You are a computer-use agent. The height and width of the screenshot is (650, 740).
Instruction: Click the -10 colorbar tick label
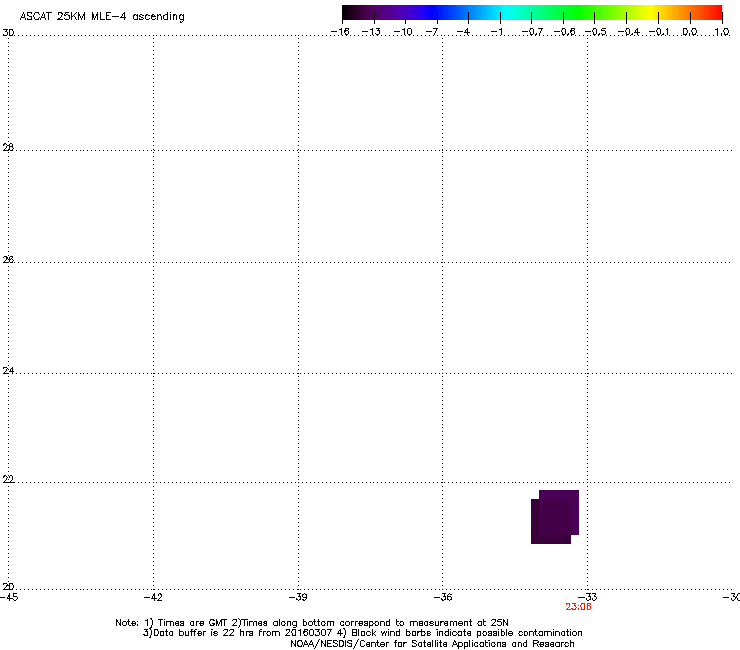403,32
